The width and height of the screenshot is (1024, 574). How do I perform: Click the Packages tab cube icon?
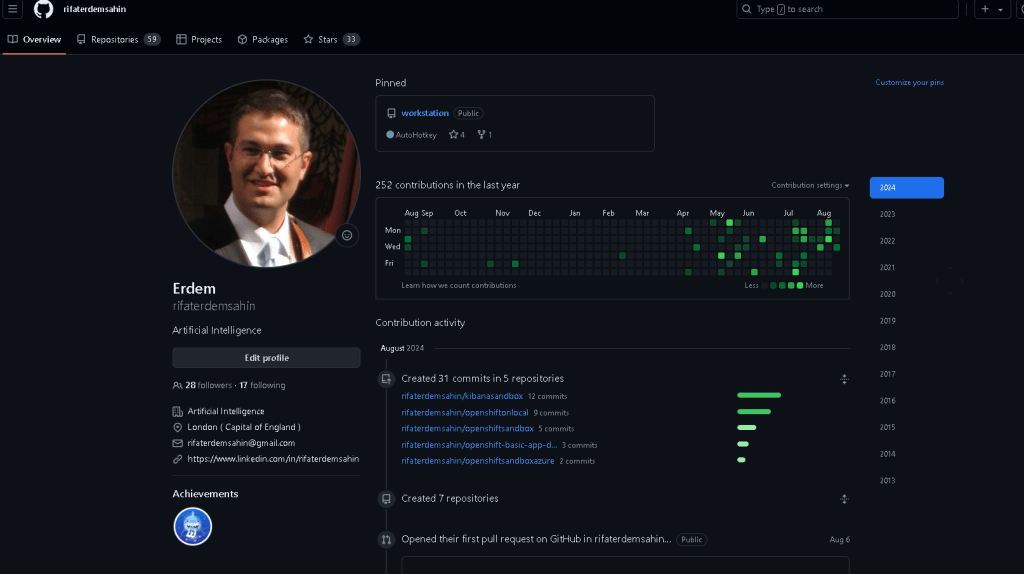coord(242,39)
